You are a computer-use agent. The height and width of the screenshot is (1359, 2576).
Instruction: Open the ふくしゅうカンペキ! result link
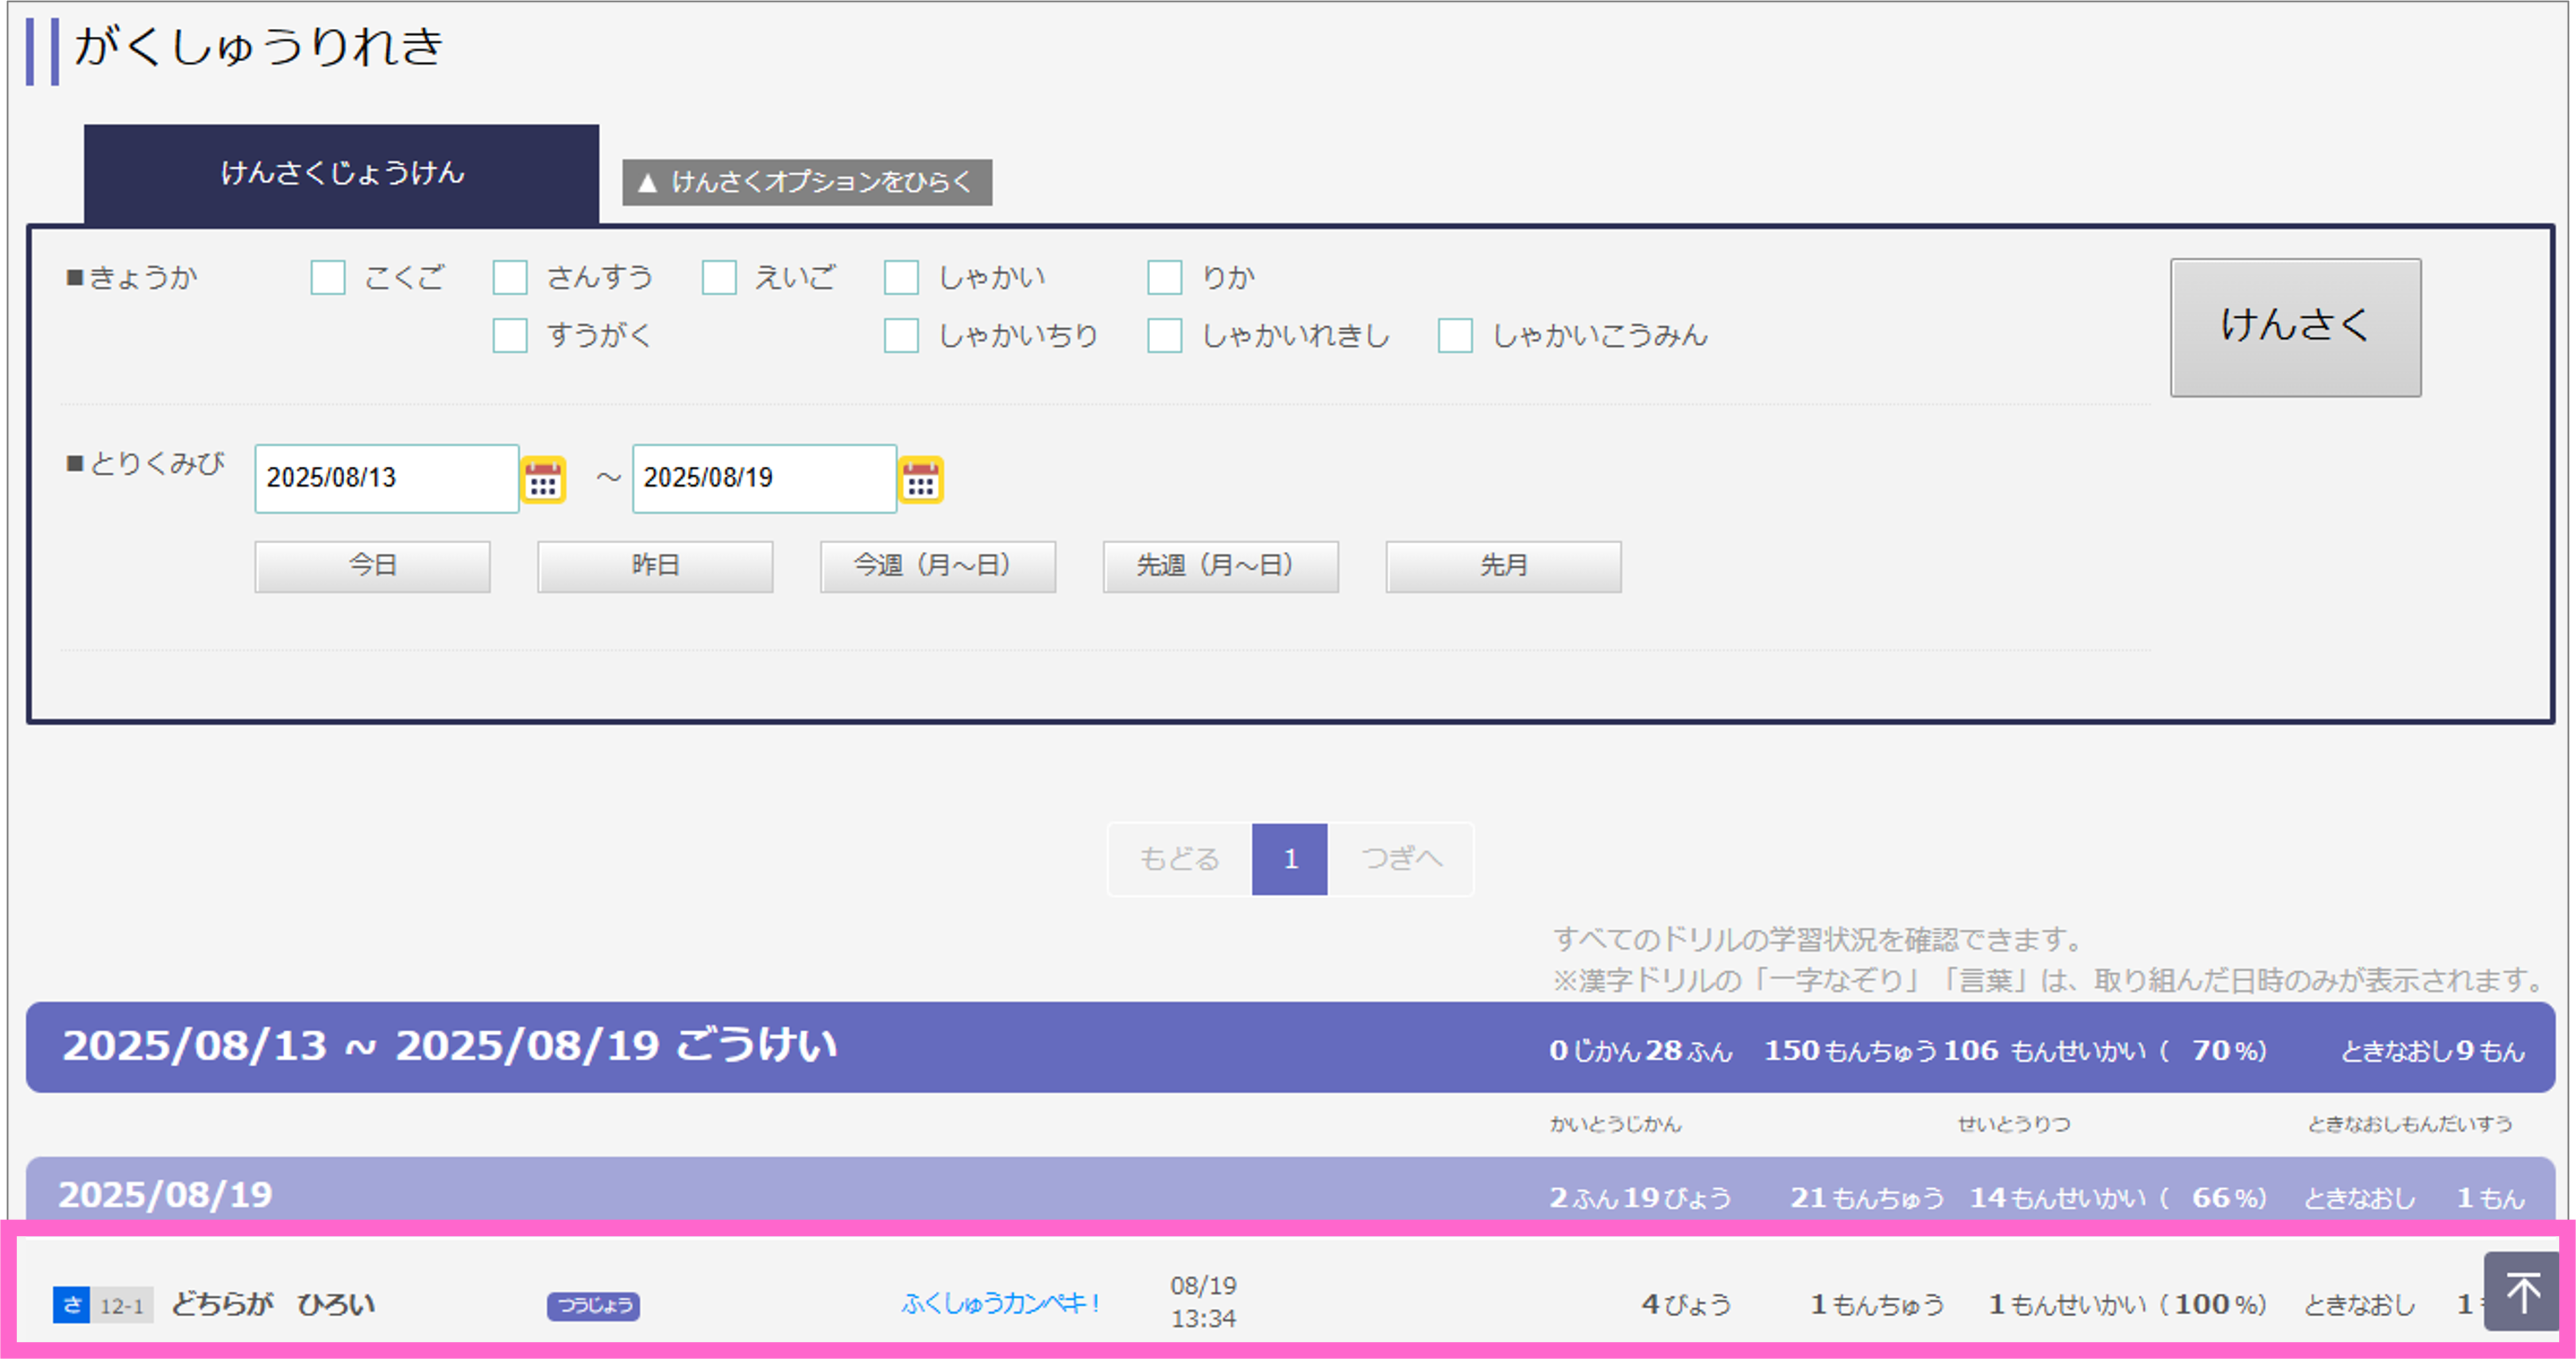999,1303
